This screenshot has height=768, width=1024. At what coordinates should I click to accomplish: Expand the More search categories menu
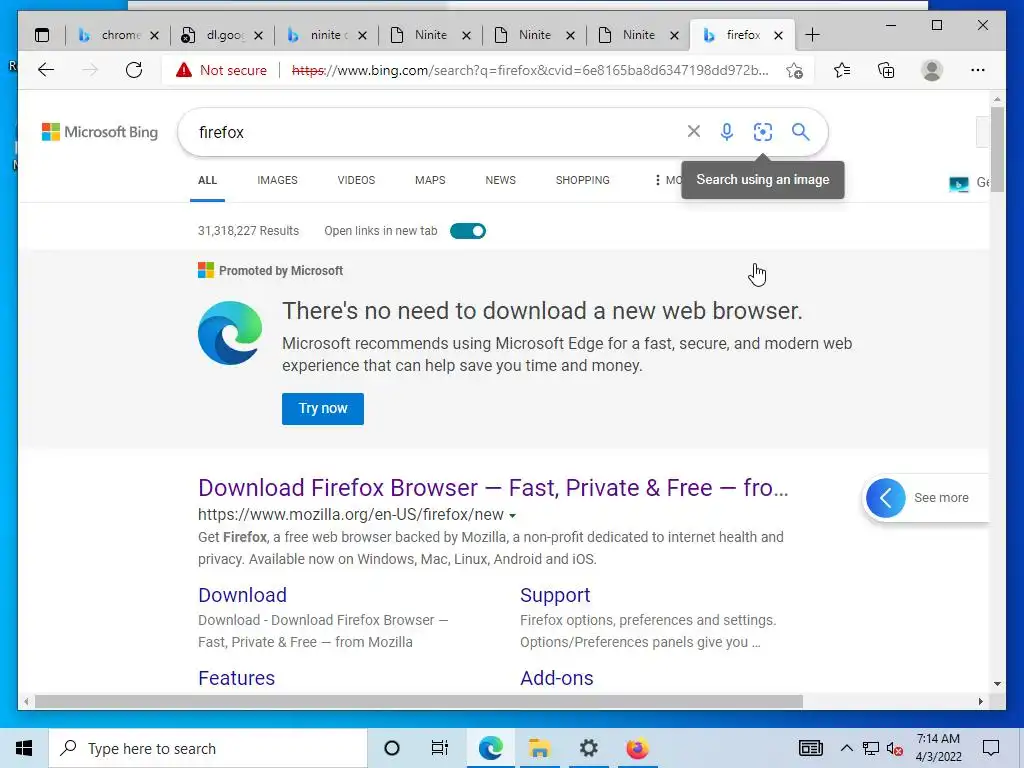pos(667,180)
